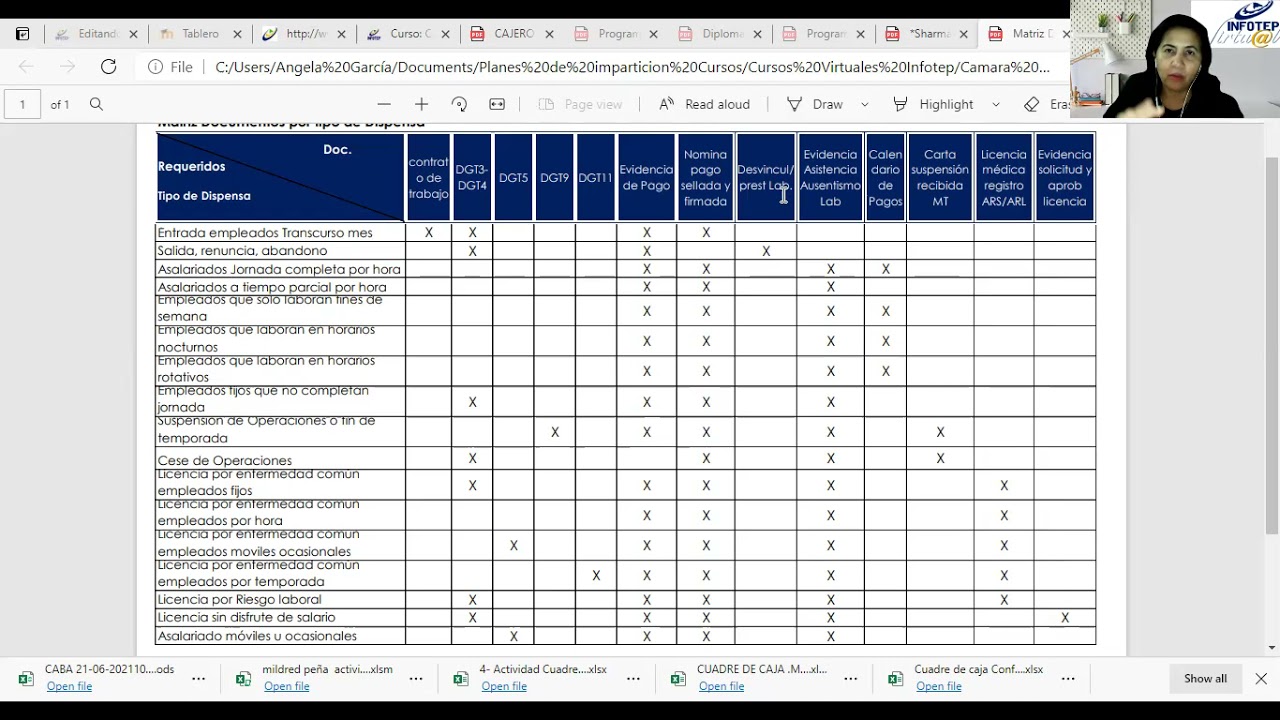
Task: Click the Show all downloads button
Action: (1205, 678)
